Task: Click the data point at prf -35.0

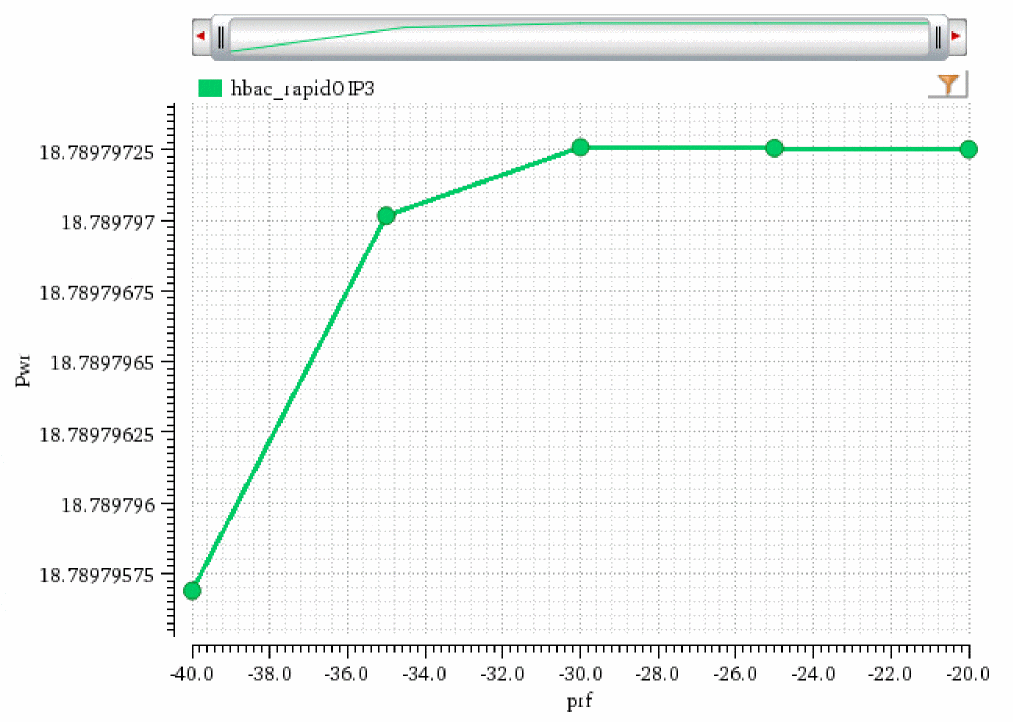Action: (x=386, y=216)
